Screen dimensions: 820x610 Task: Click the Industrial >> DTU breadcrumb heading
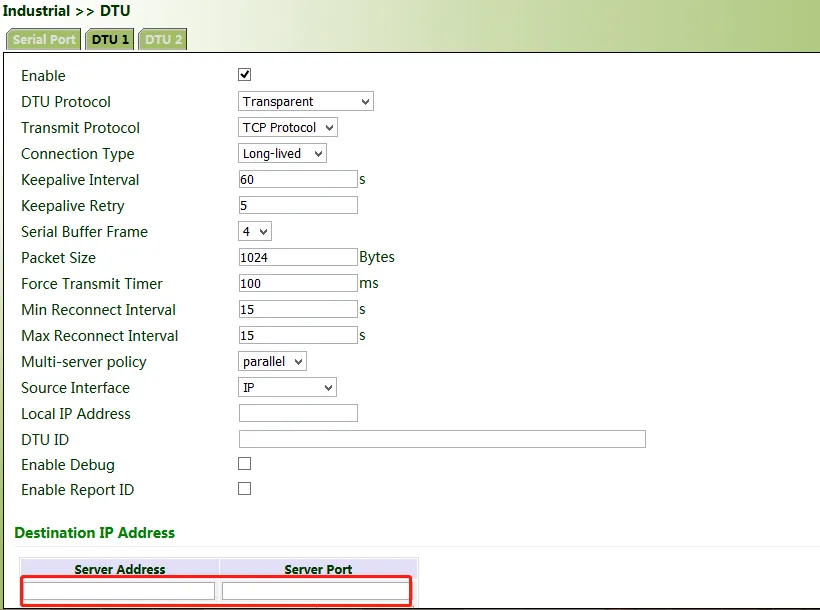66,10
